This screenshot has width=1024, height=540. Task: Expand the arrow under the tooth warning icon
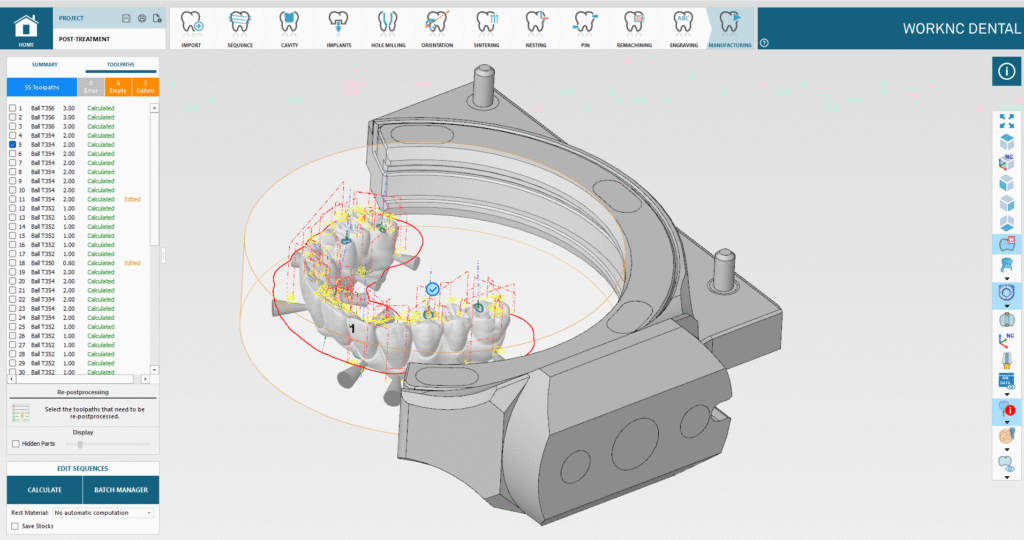point(1006,422)
